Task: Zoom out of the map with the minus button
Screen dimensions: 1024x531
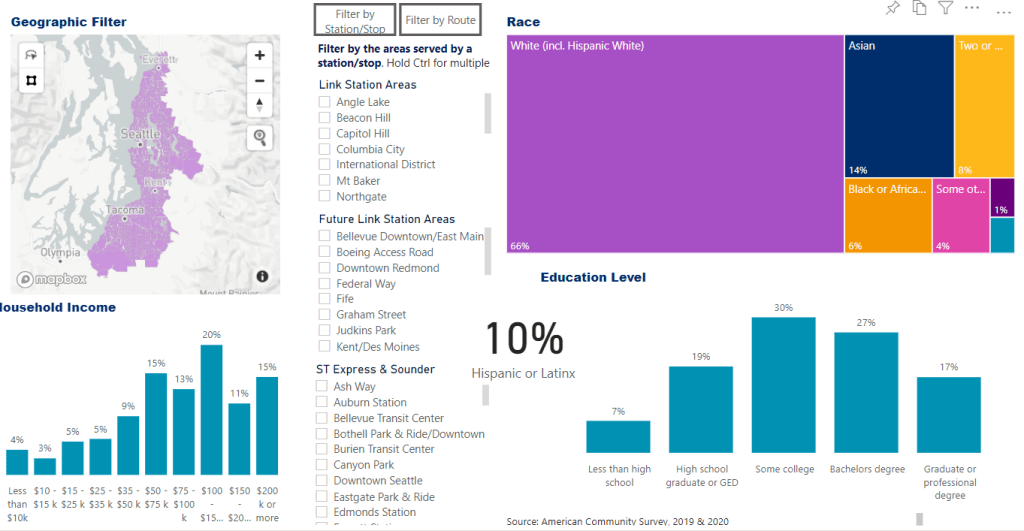Action: [260, 81]
